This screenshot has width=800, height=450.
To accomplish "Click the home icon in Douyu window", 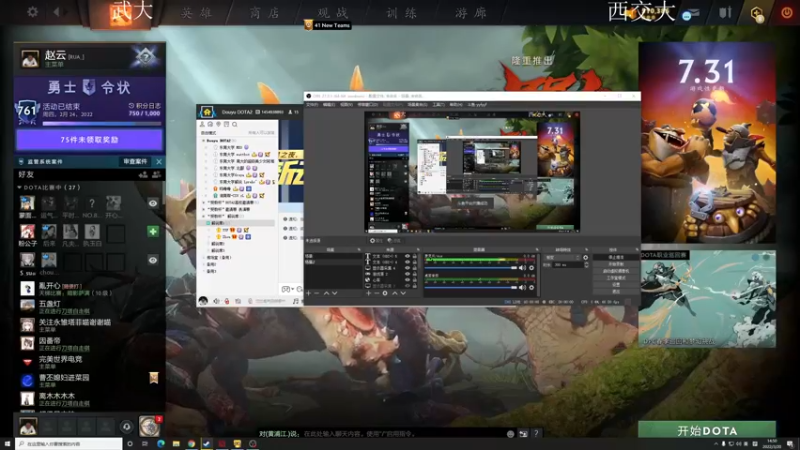I will coord(207,112).
